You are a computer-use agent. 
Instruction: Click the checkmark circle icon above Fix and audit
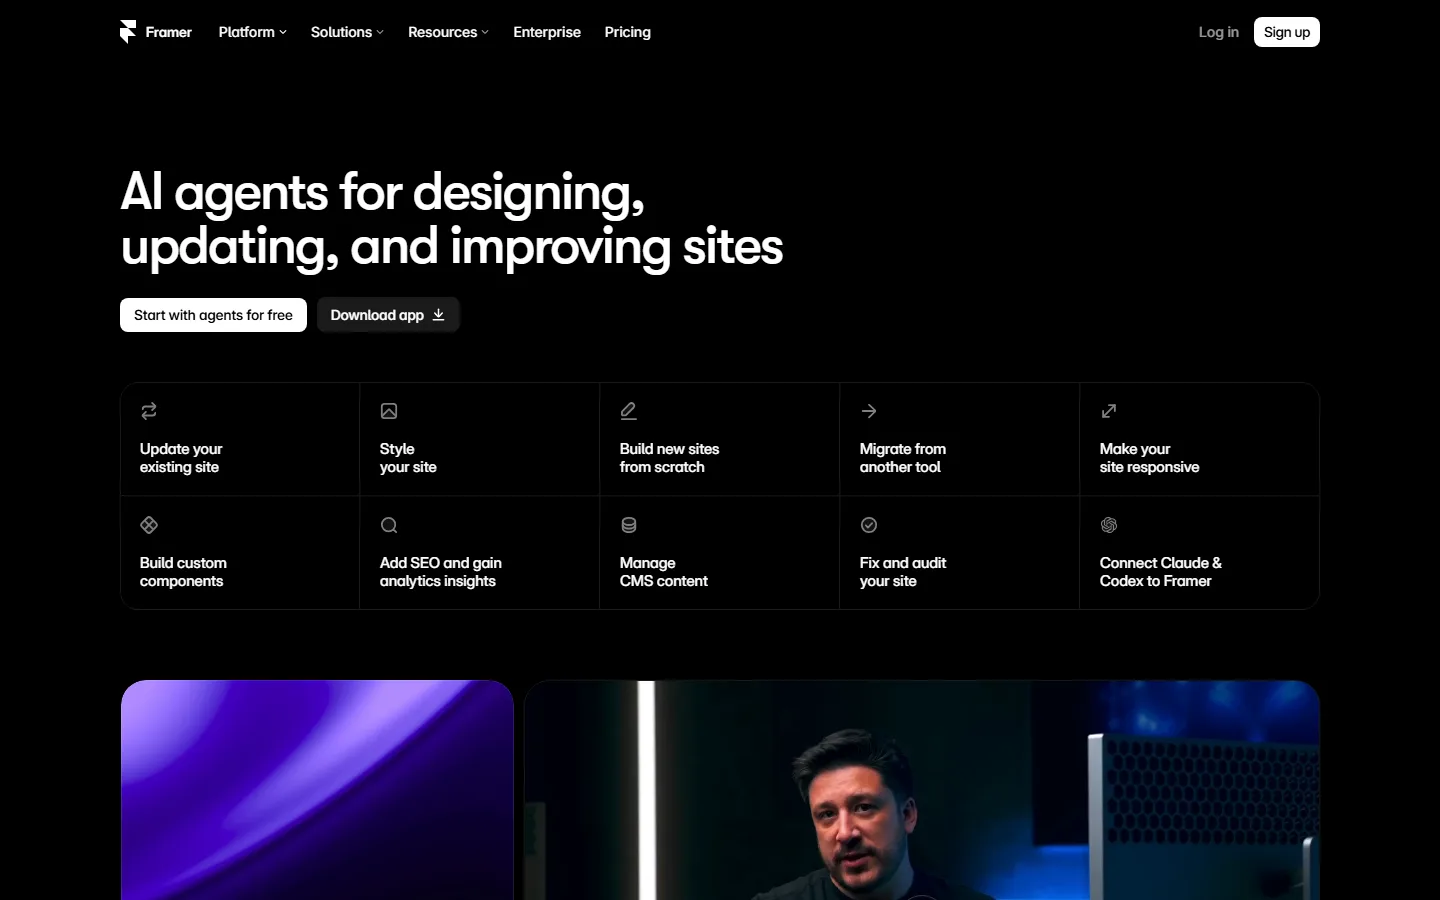(869, 525)
